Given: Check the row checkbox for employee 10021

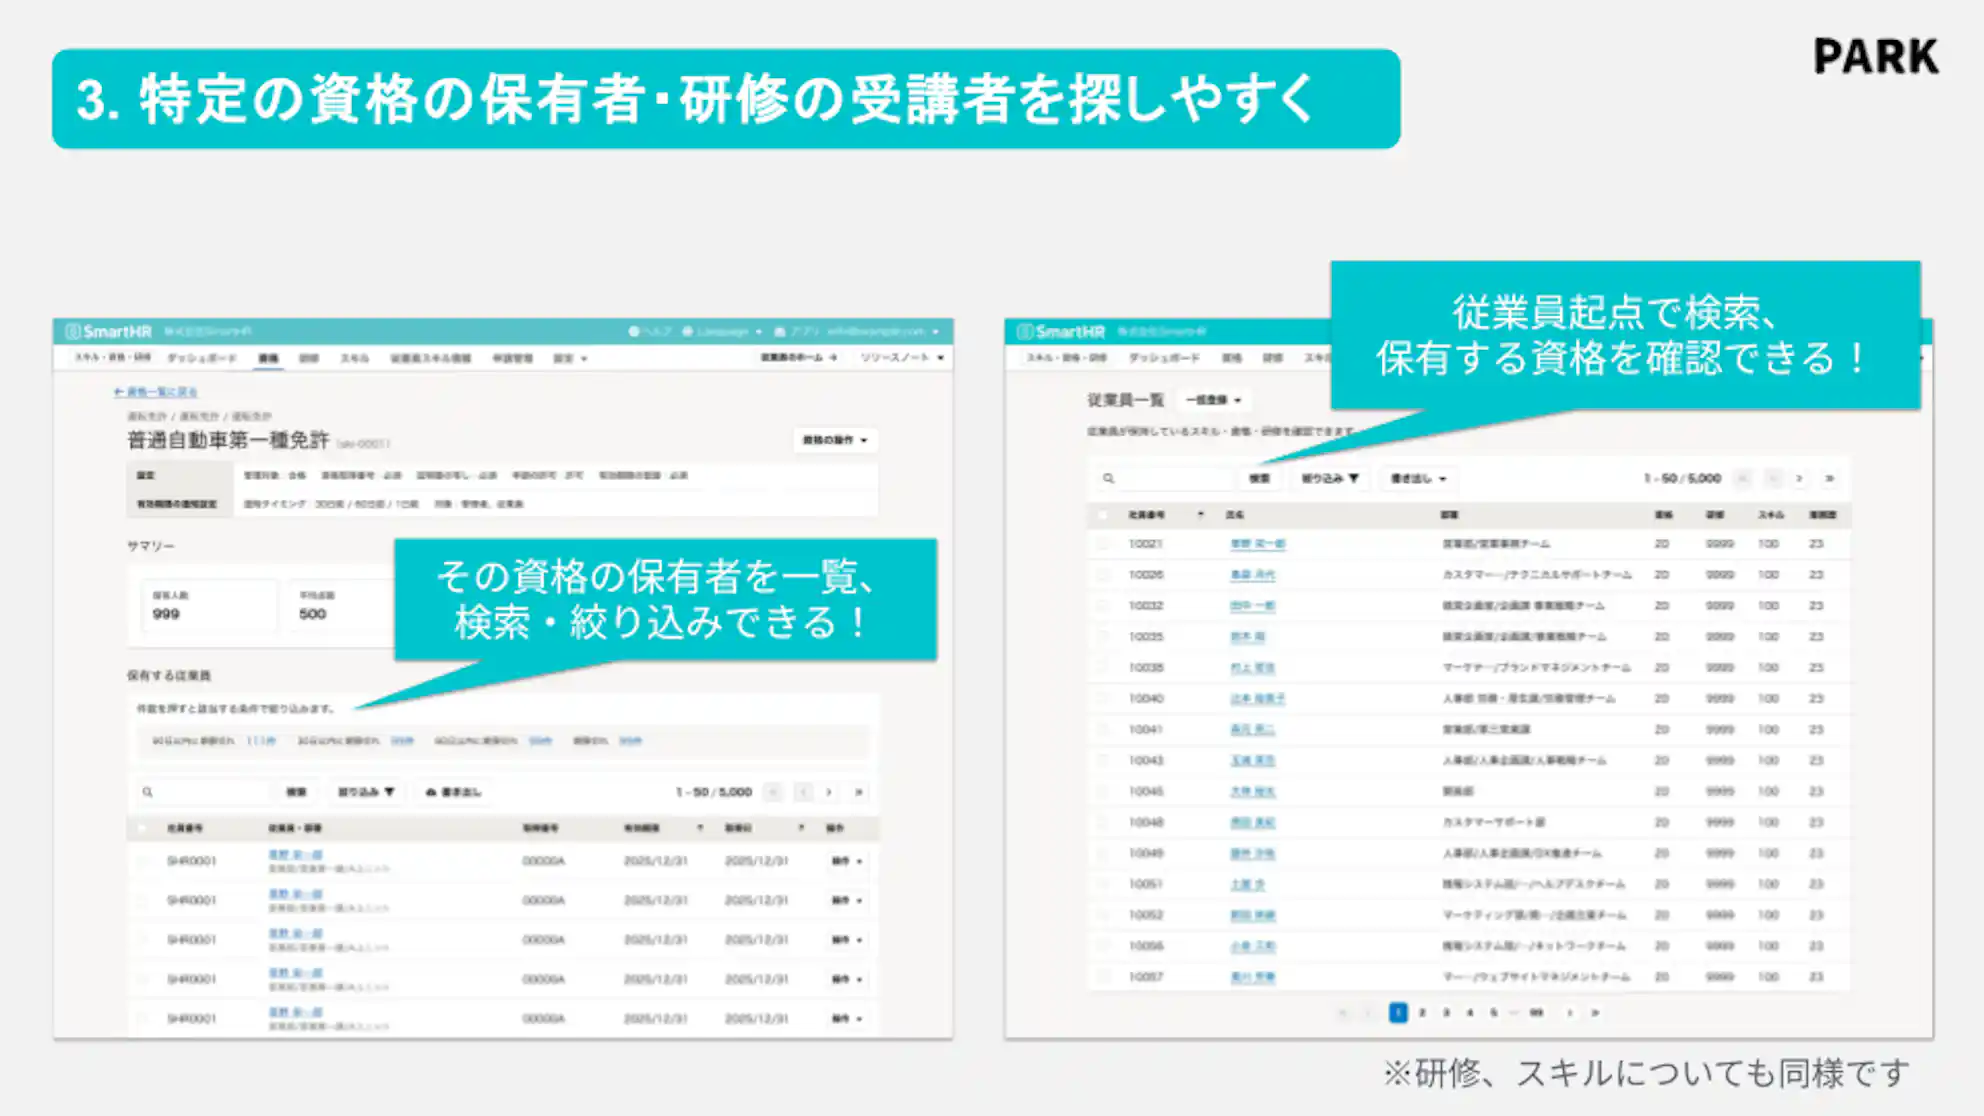Looking at the screenshot, I should [1103, 544].
